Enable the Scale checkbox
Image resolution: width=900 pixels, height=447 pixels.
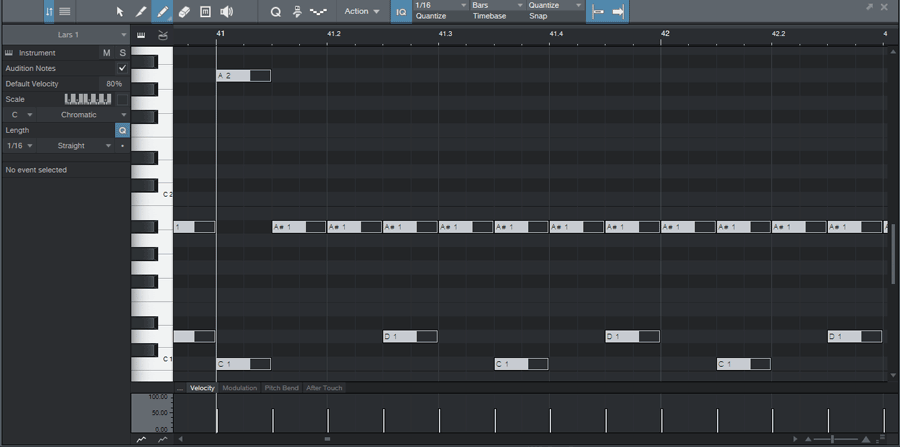coord(122,99)
